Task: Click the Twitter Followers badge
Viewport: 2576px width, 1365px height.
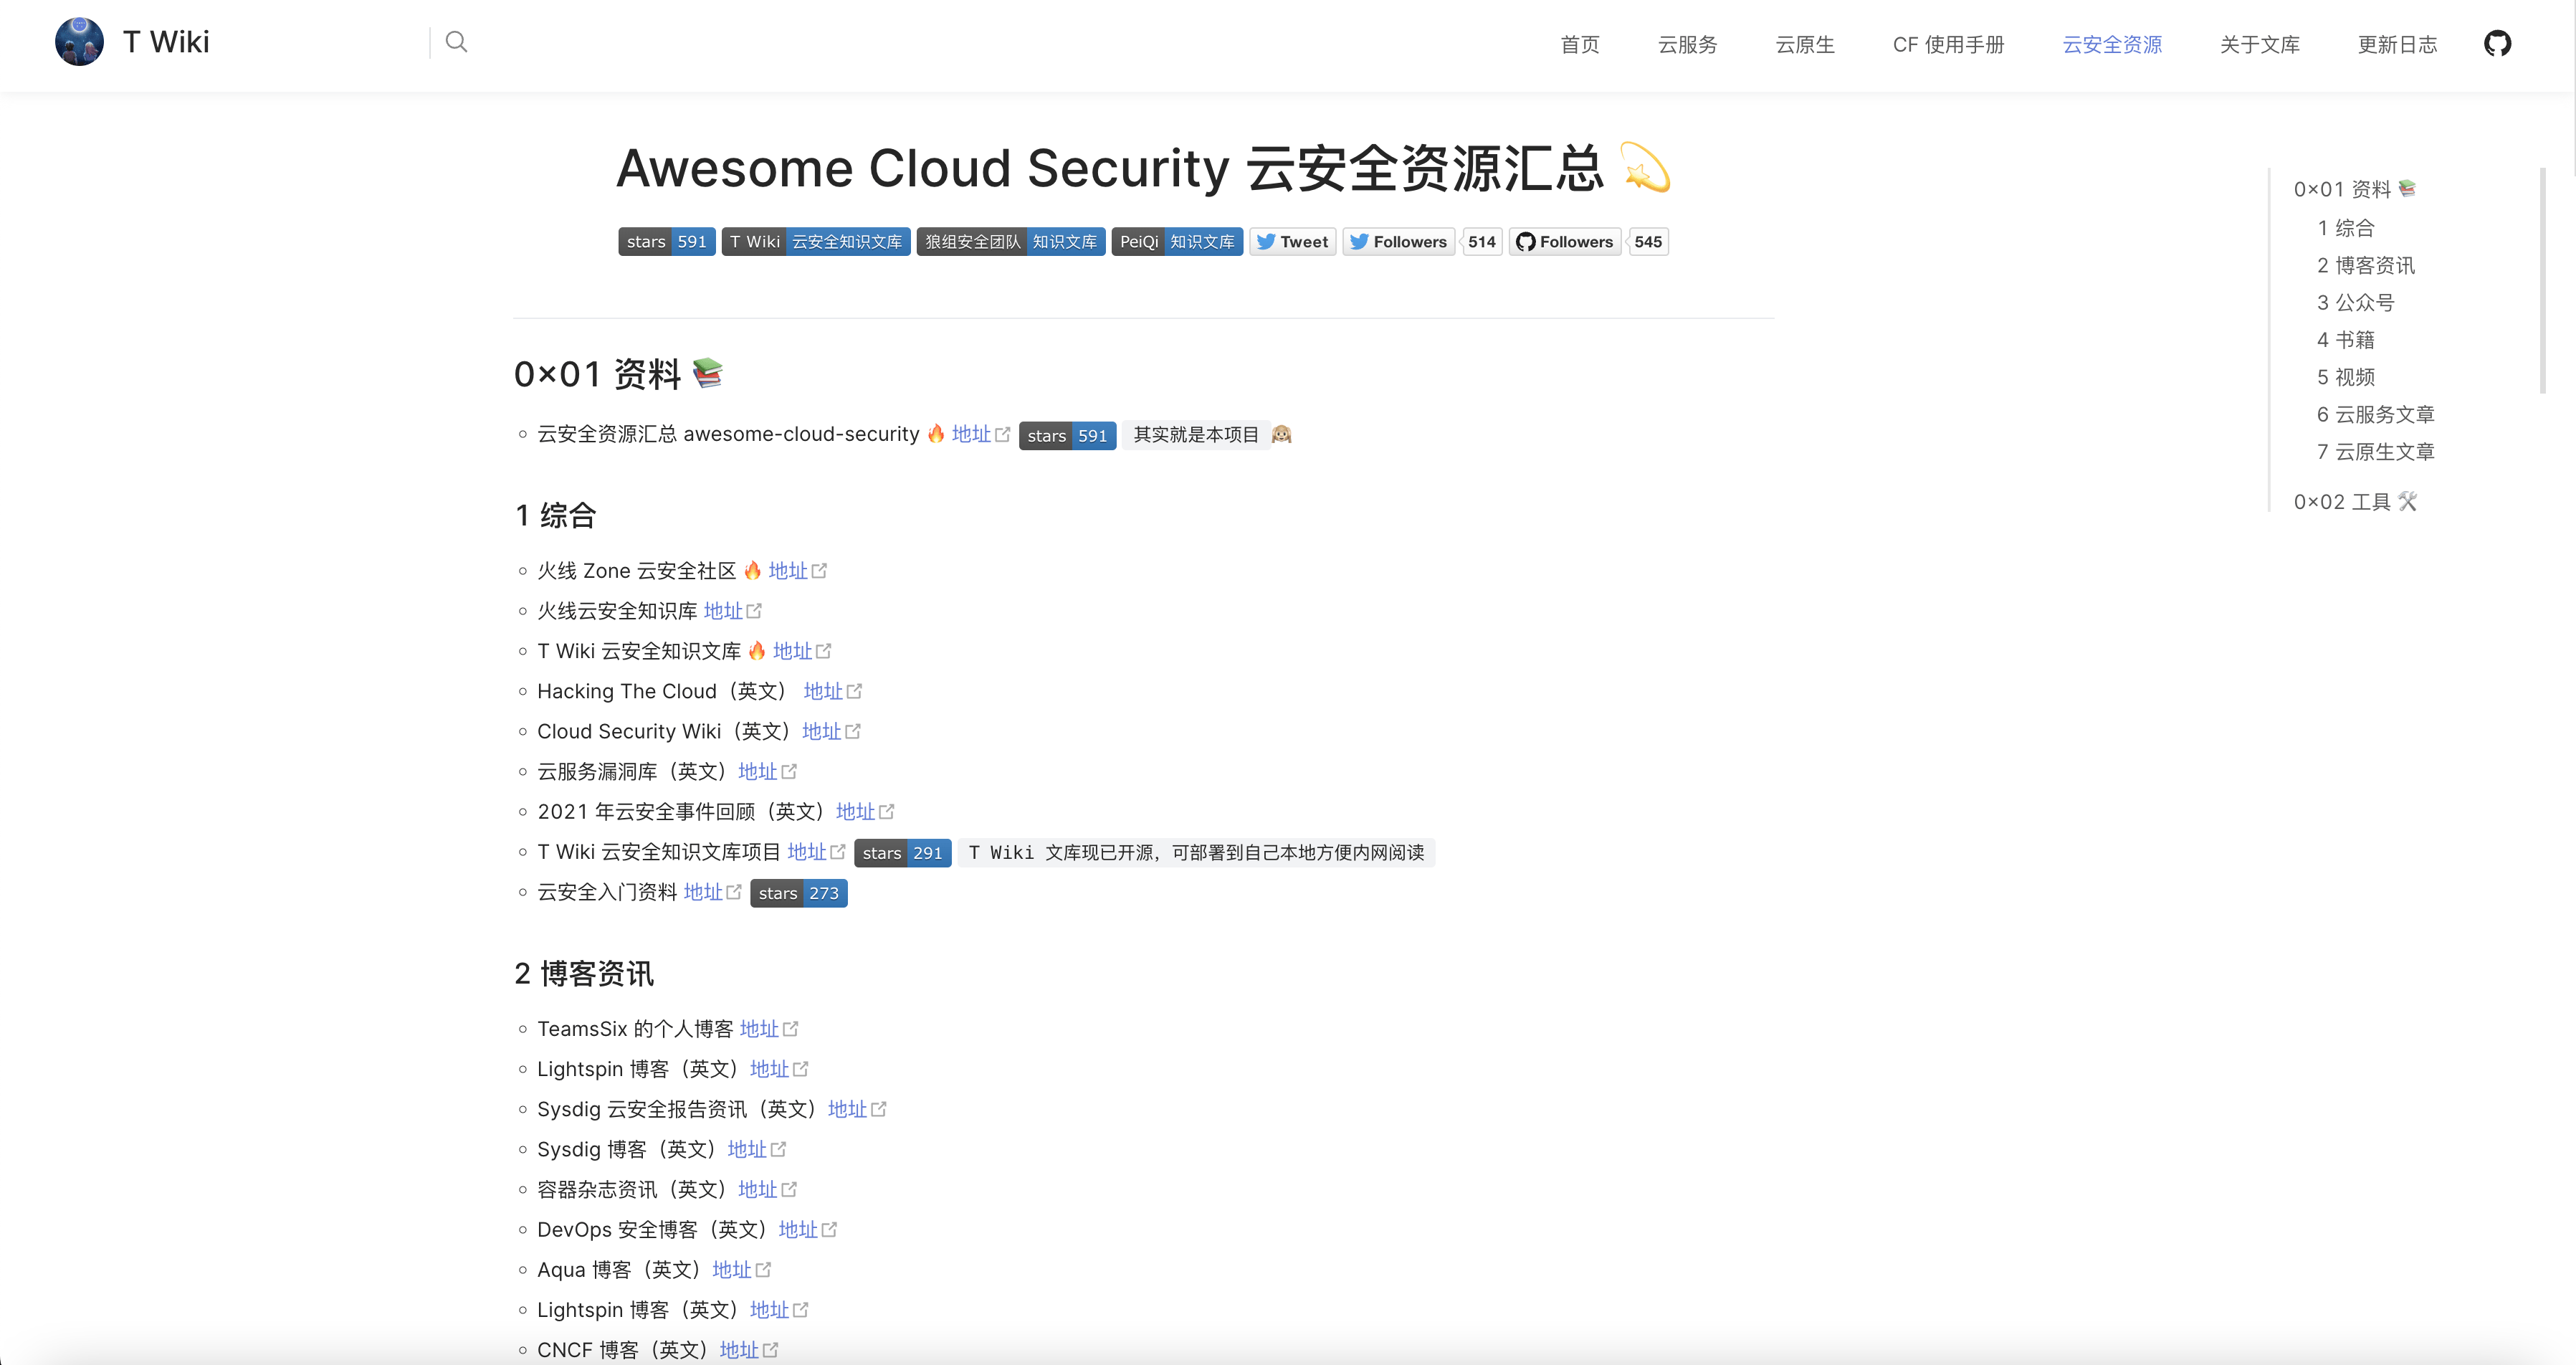Action: pos(1398,242)
